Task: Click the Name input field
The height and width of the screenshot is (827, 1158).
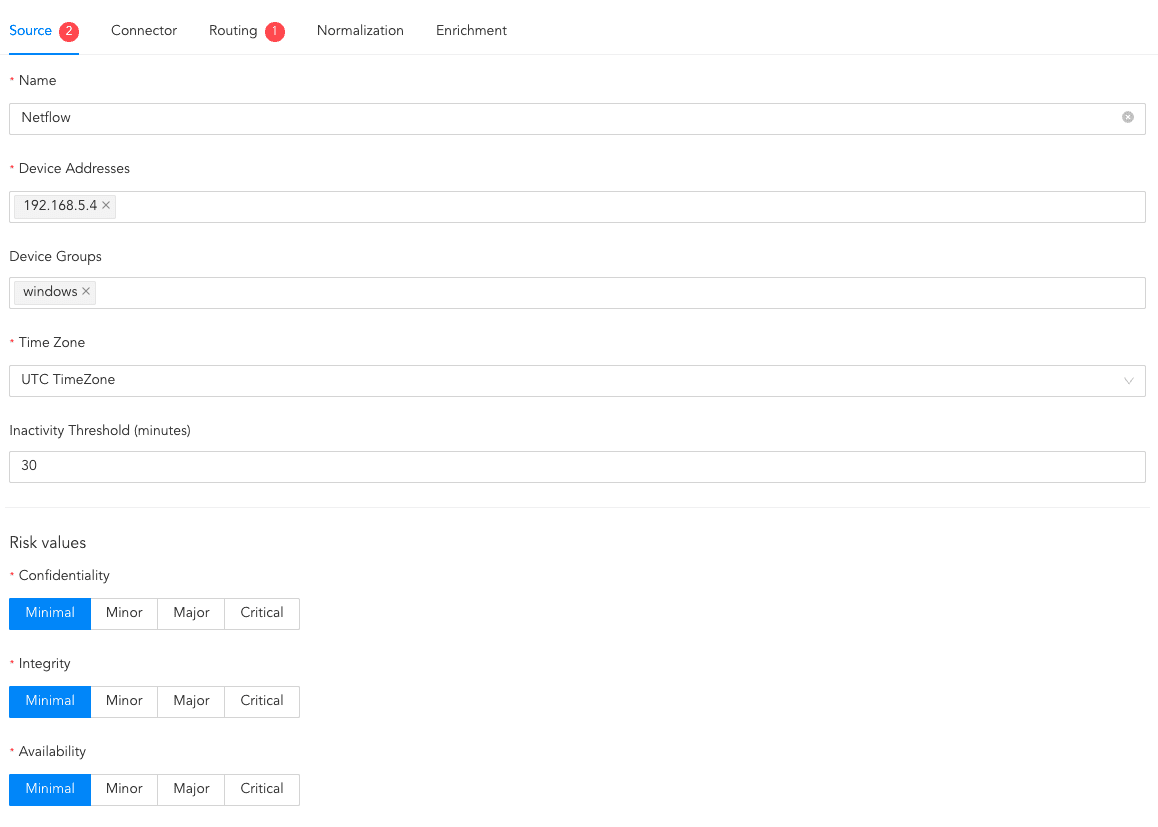Action: pos(560,118)
